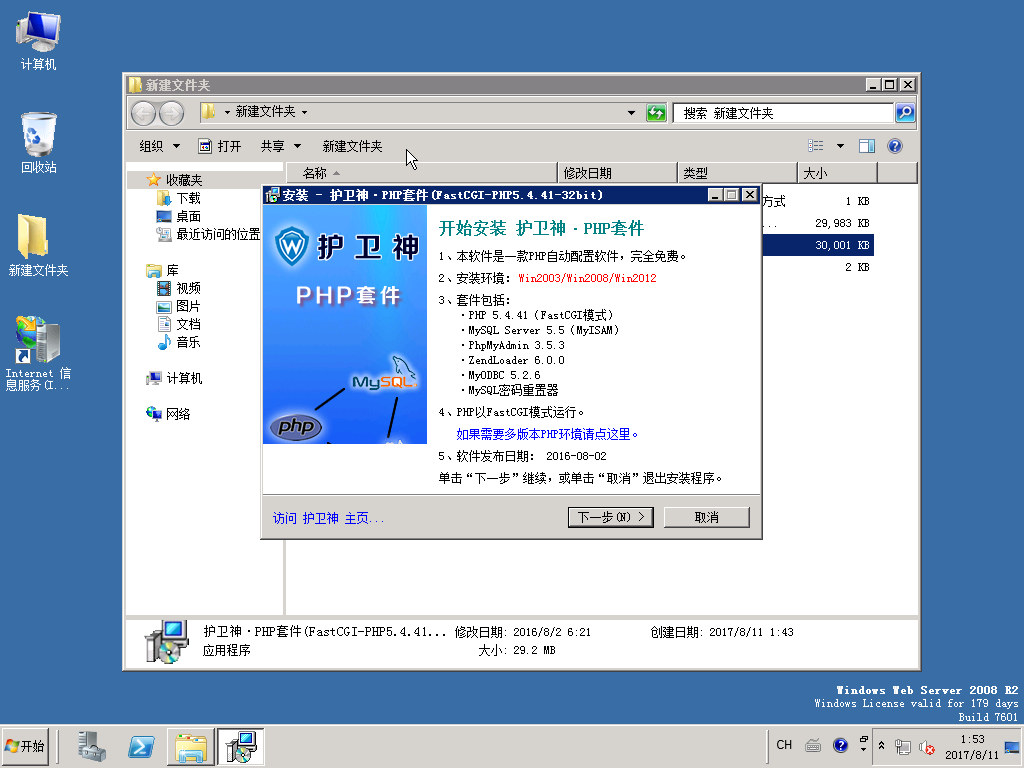Select the 计算机 desktop icon
This screenshot has width=1024, height=768.
pyautogui.click(x=39, y=40)
